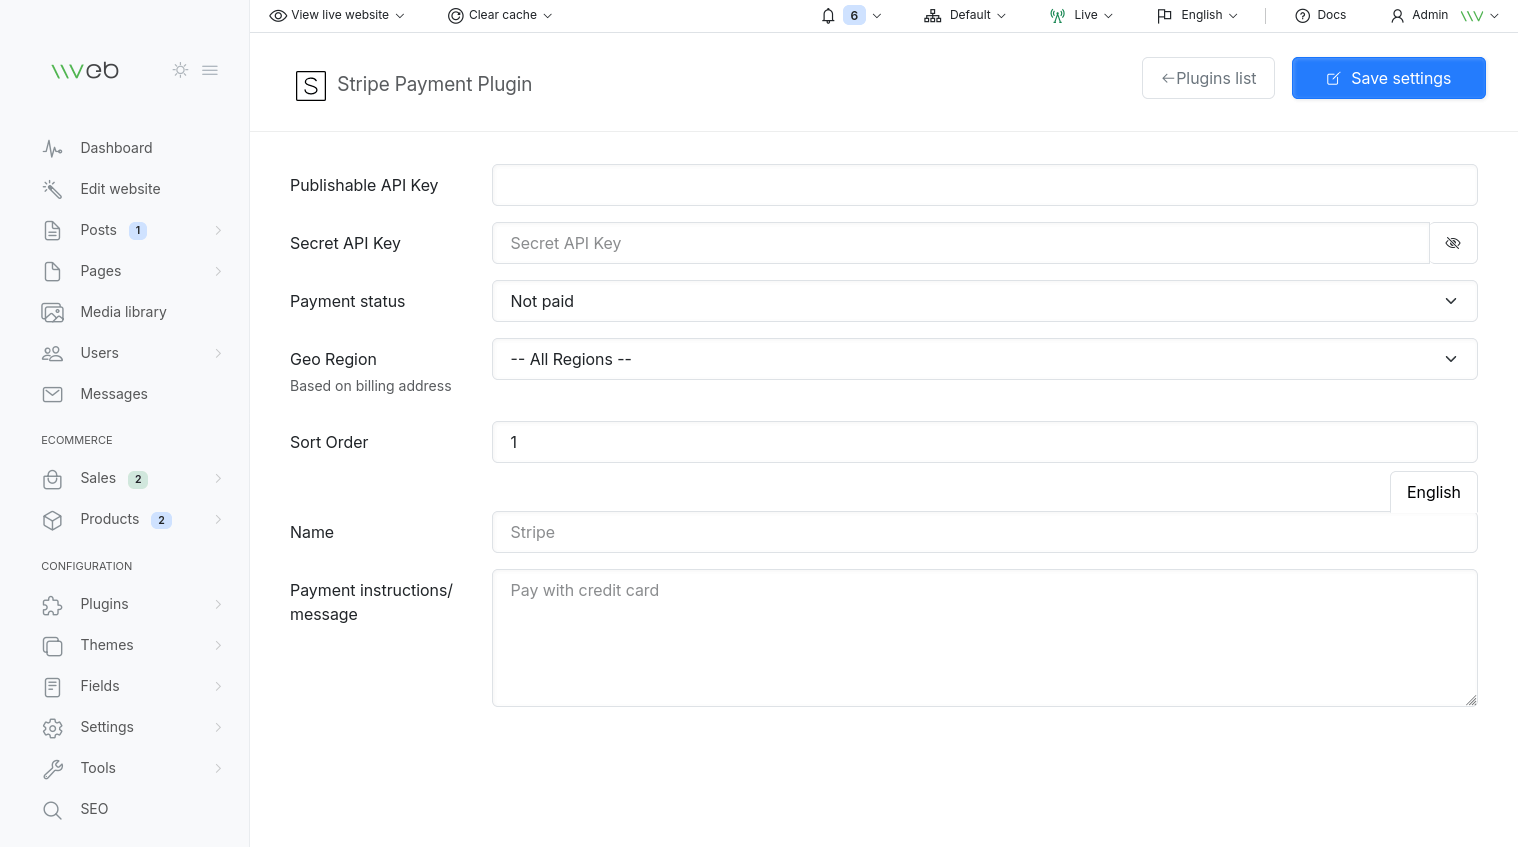The height and width of the screenshot is (847, 1518).
Task: Expand the Themes submenu chevron
Action: 218,645
